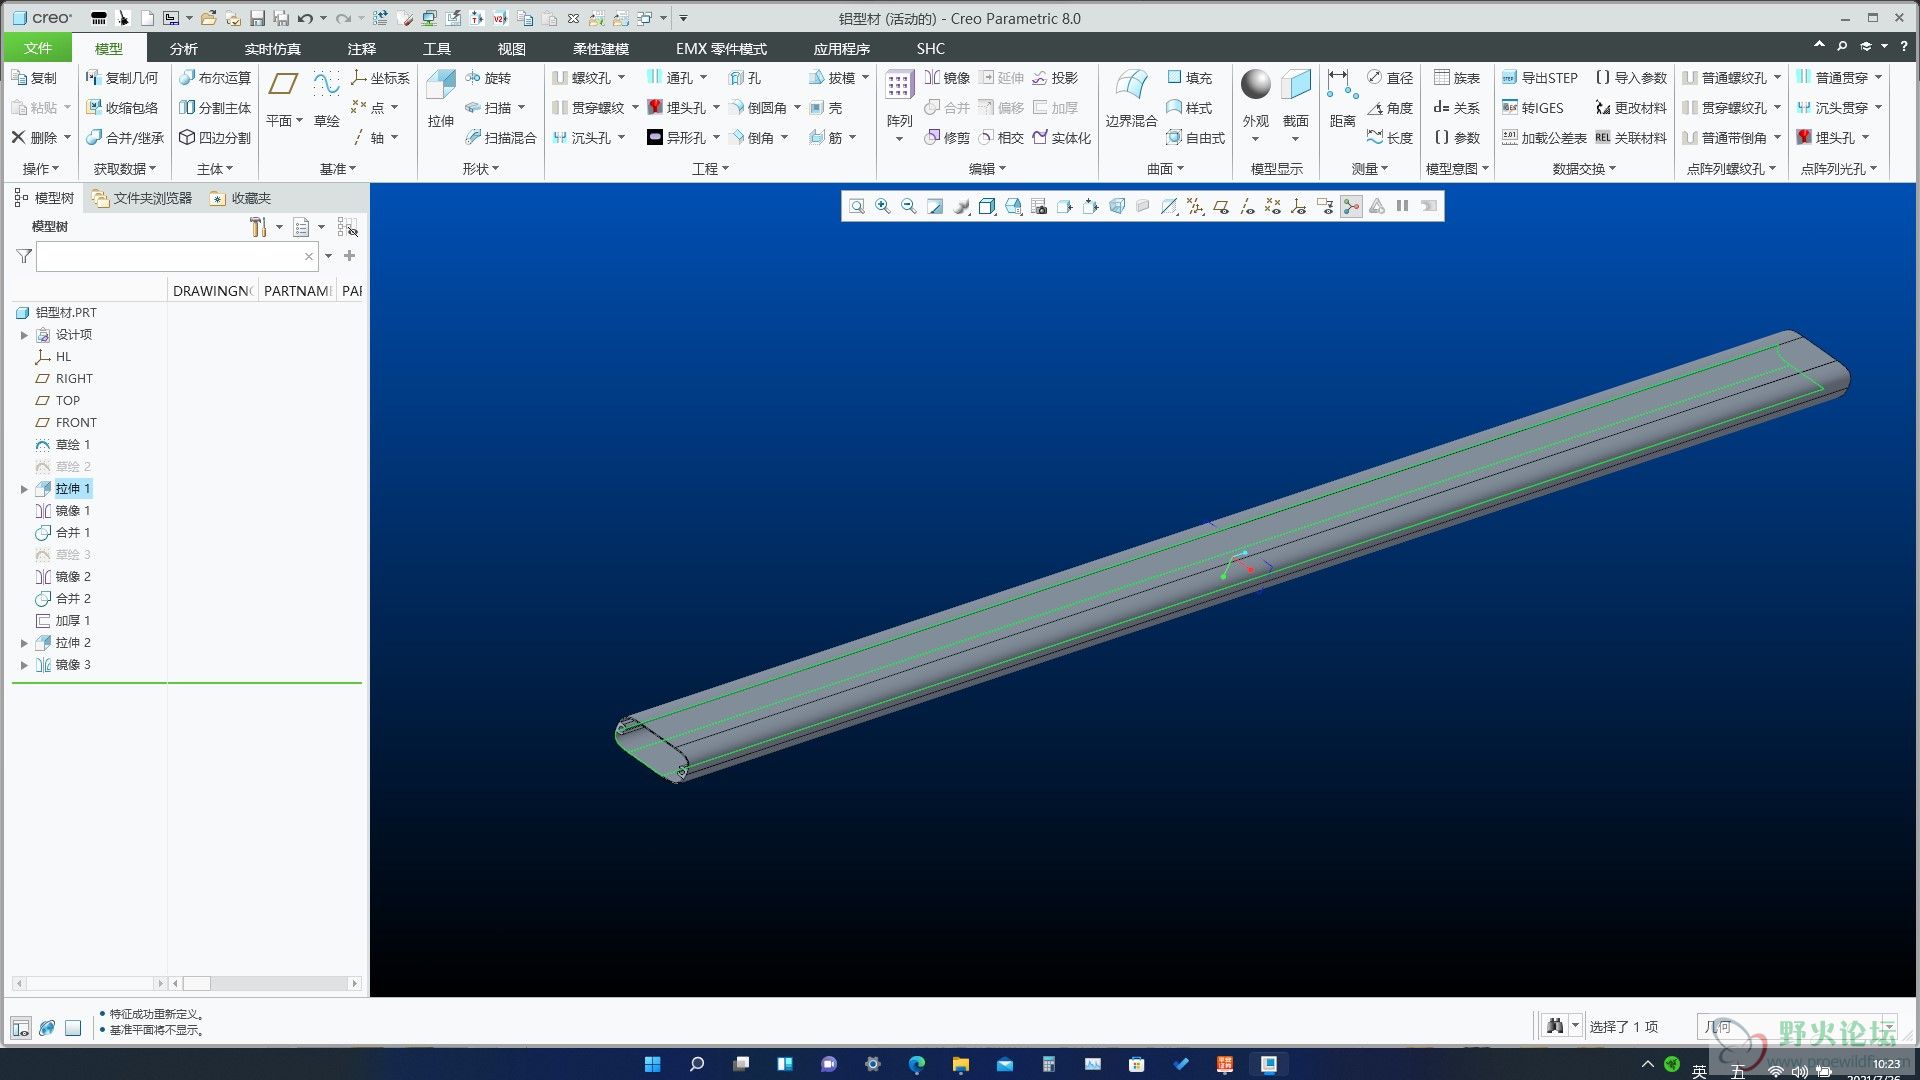The width and height of the screenshot is (1920, 1080).
Task: Open File Explorer from the taskbar
Action: [960, 1064]
